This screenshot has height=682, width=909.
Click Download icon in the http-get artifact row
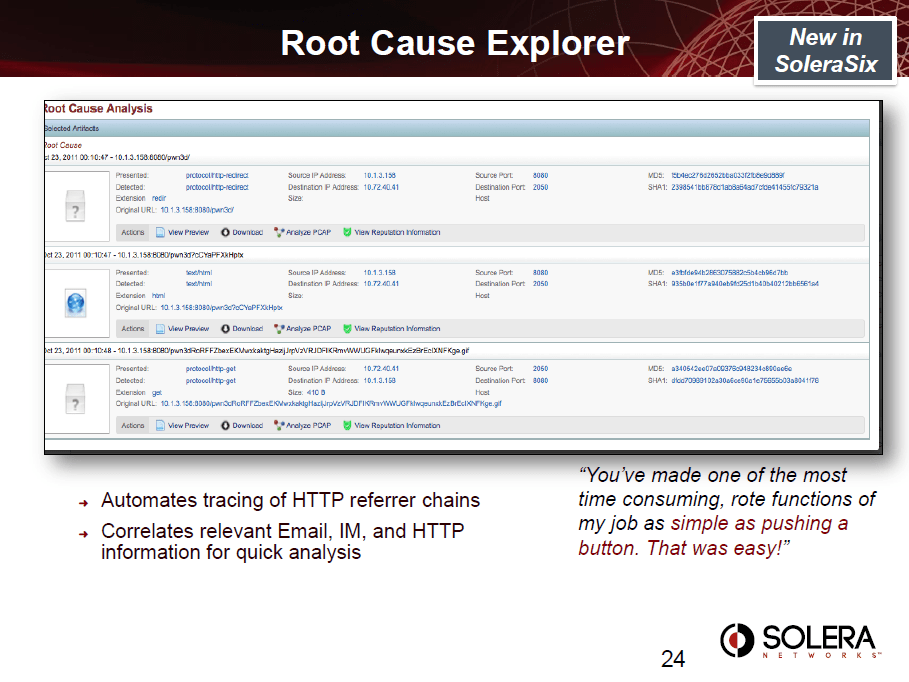pyautogui.click(x=226, y=426)
